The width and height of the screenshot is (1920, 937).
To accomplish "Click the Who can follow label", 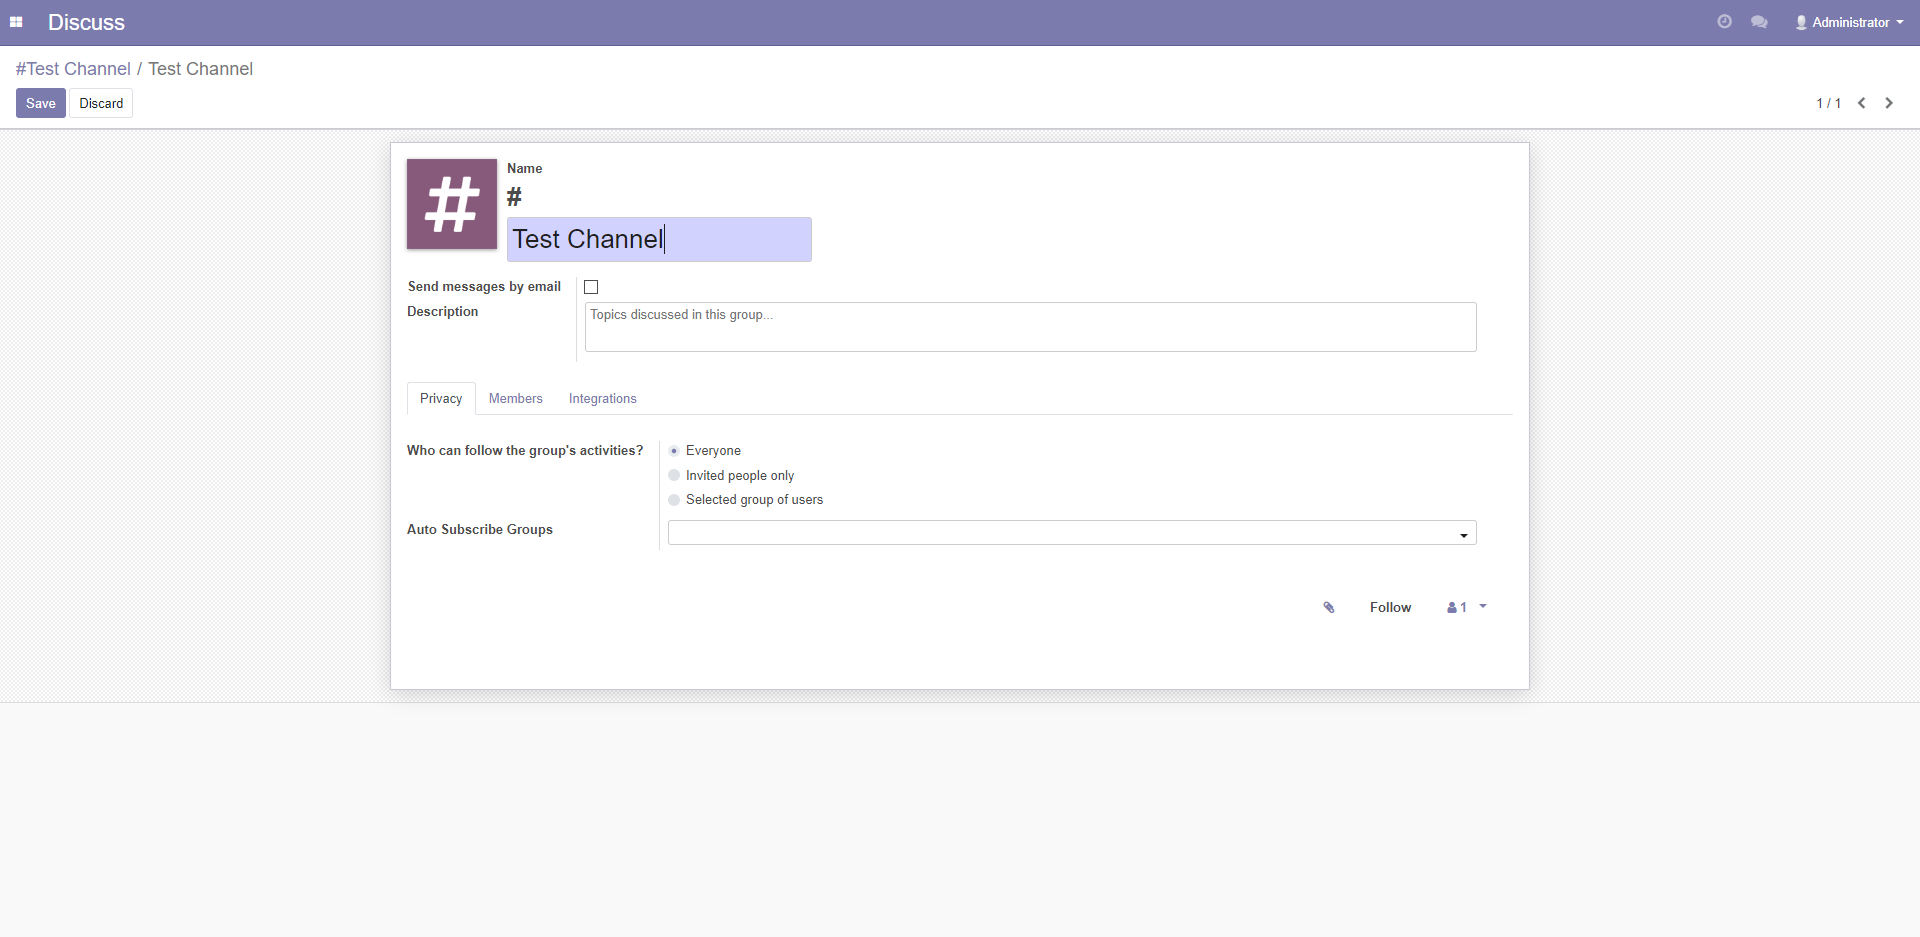I will click(x=525, y=450).
